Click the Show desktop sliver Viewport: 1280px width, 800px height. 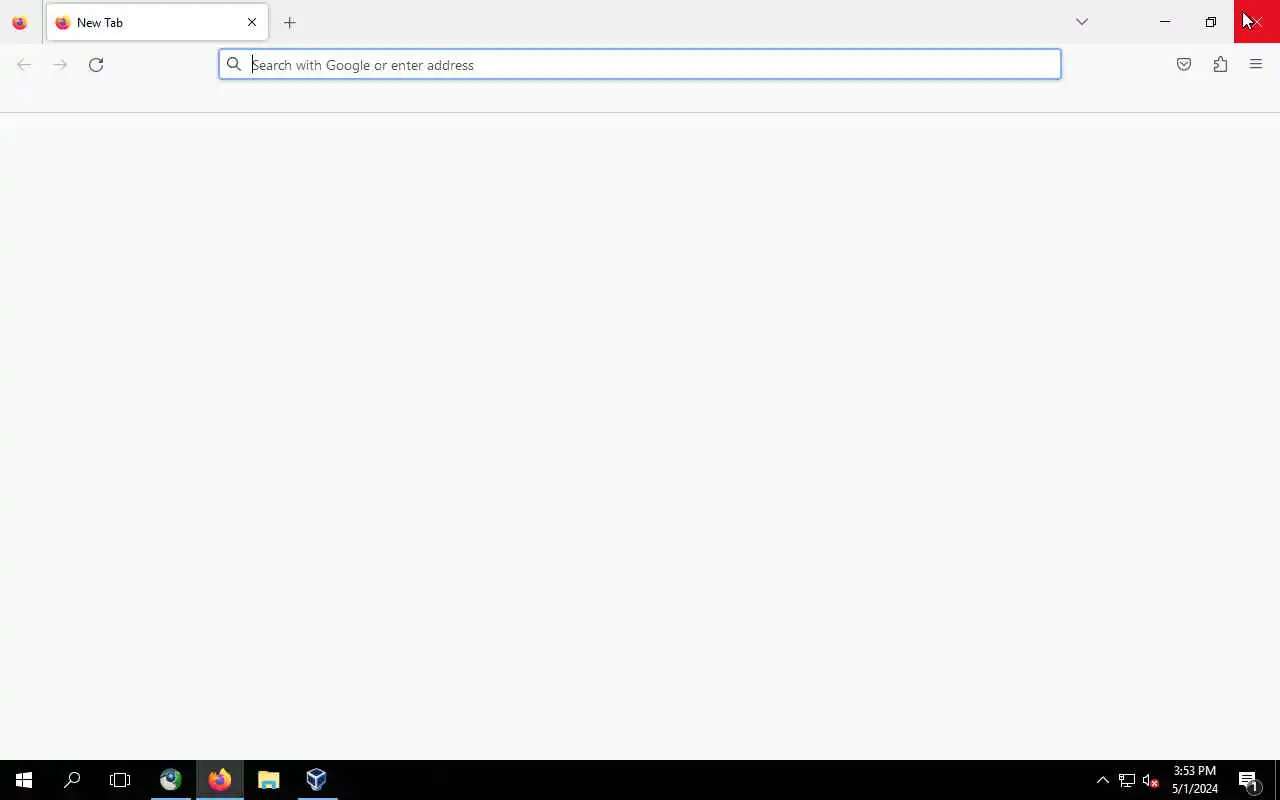click(1277, 780)
